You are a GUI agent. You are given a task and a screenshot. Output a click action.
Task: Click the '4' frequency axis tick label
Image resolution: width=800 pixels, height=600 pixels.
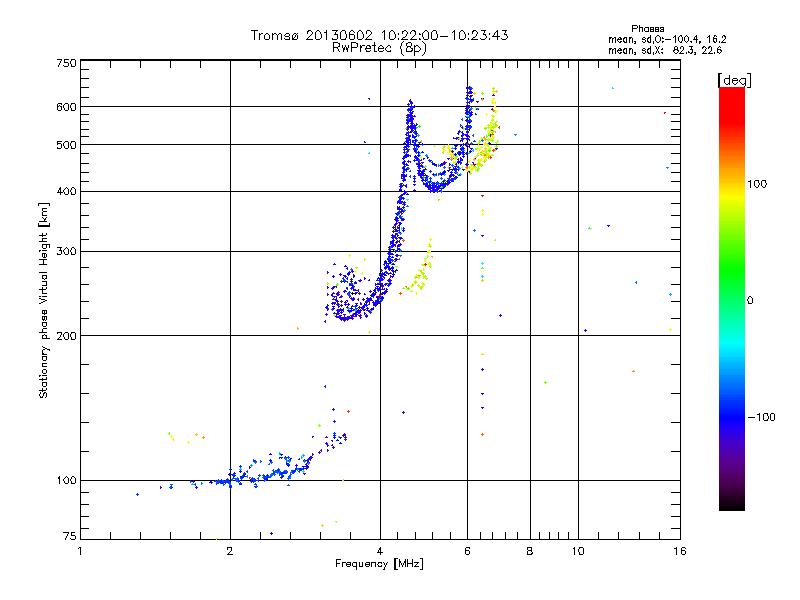point(380,551)
